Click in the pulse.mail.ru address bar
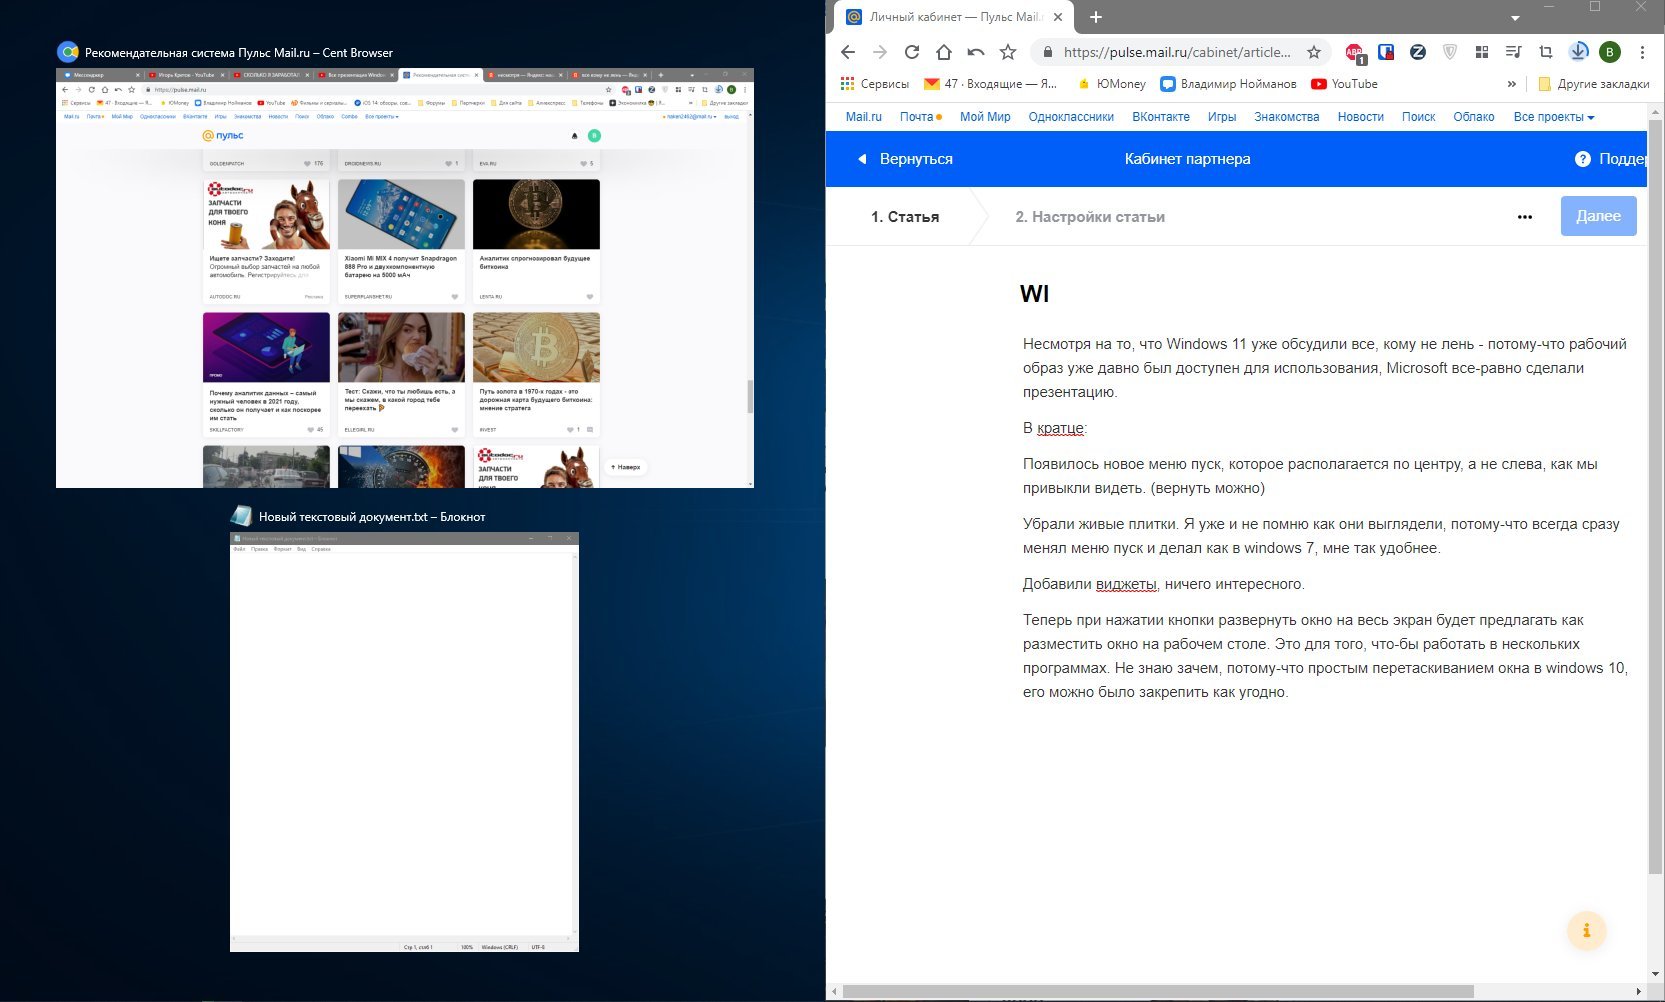Screen dimensions: 1665x1002 [1177, 52]
